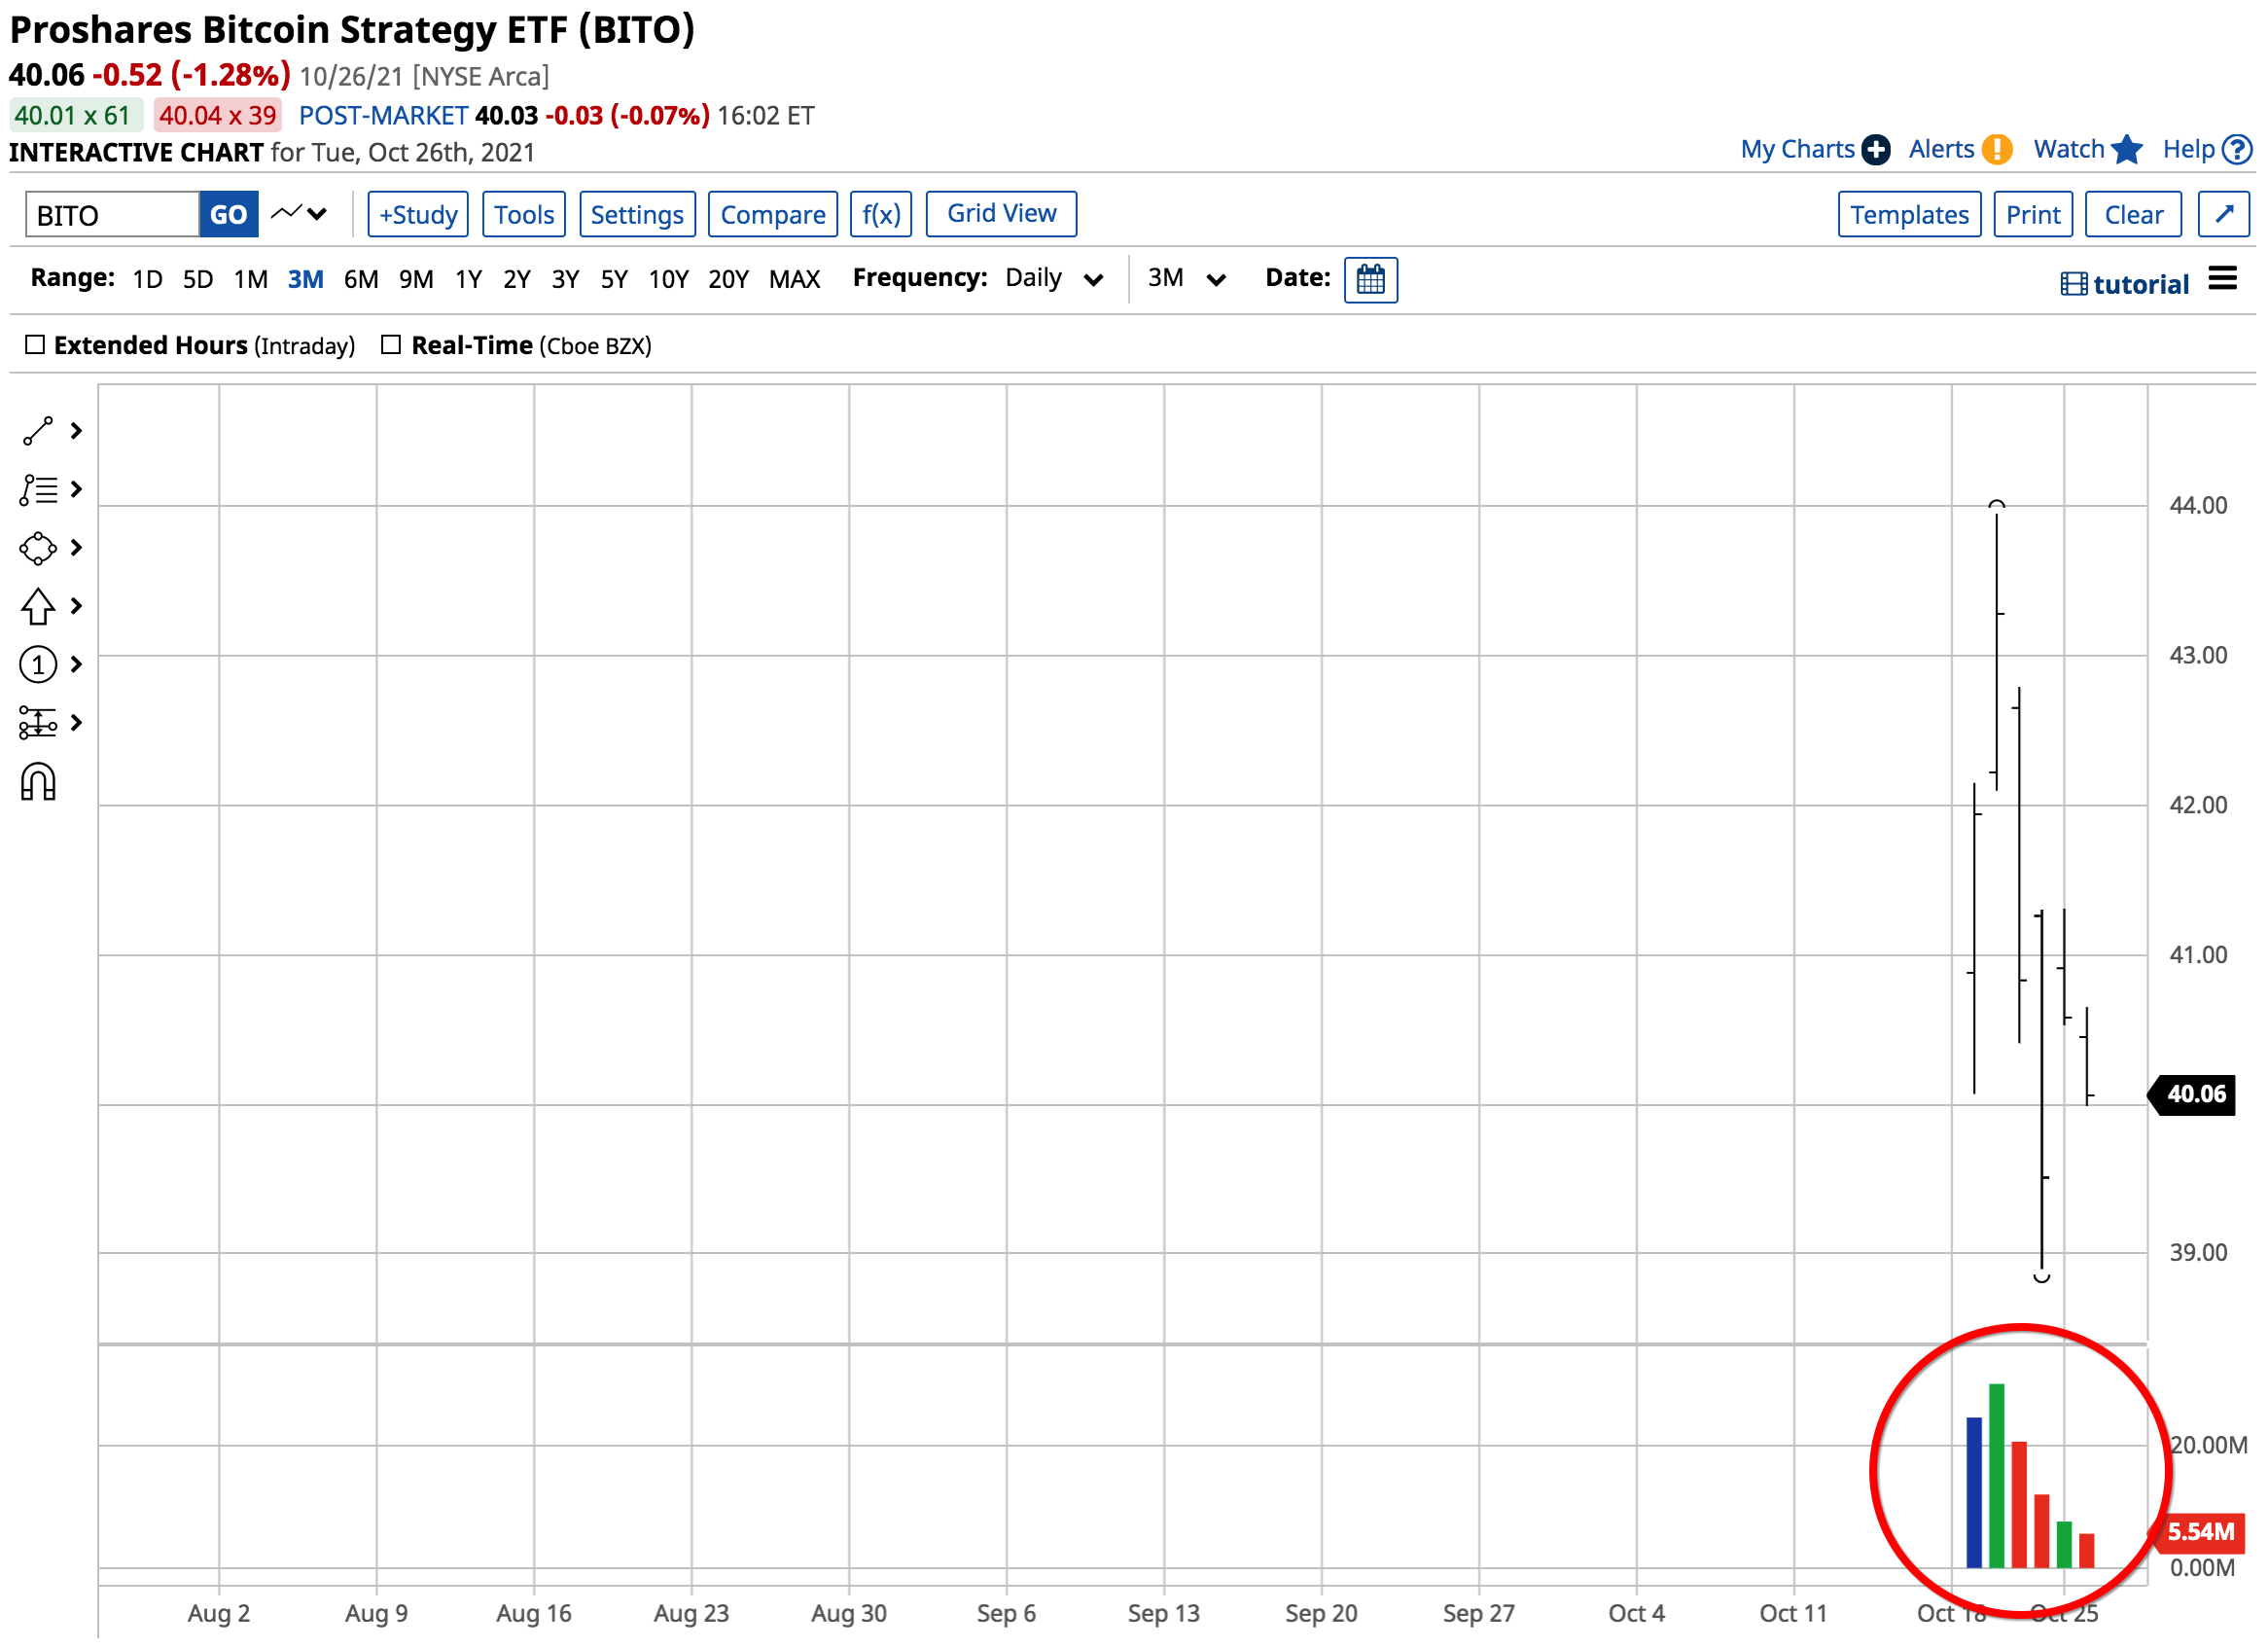Select the numbered label annotation tool
The height and width of the screenshot is (1648, 2268).
tap(38, 665)
